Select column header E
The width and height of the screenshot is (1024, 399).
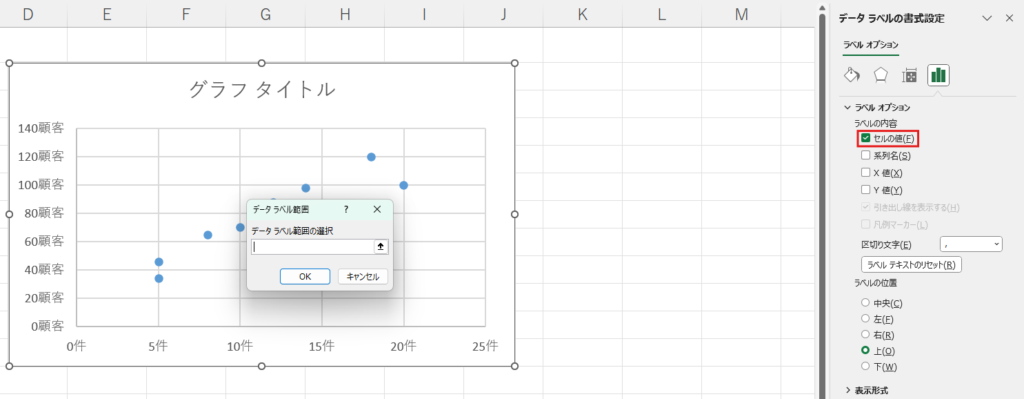pyautogui.click(x=106, y=14)
